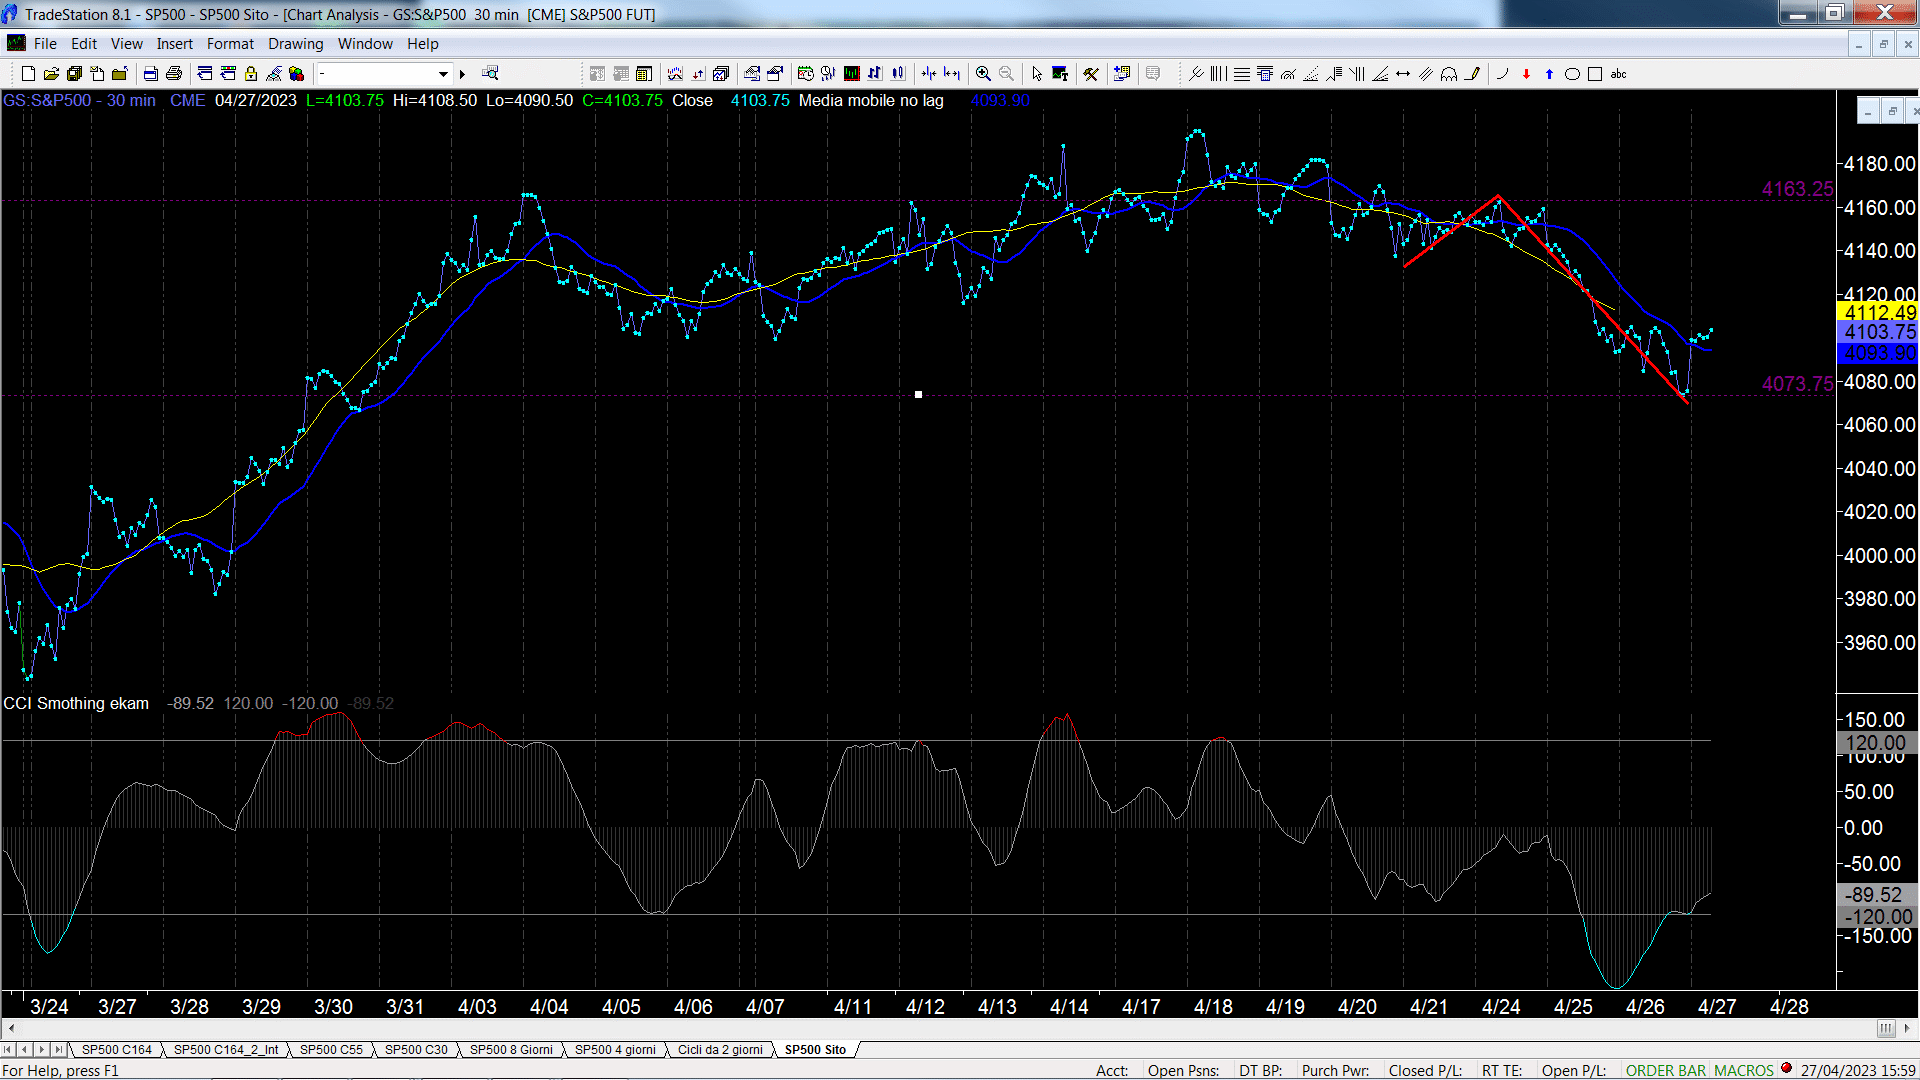Viewport: 1920px width, 1080px height.
Task: Open a file with the folder icon
Action: tap(51, 74)
